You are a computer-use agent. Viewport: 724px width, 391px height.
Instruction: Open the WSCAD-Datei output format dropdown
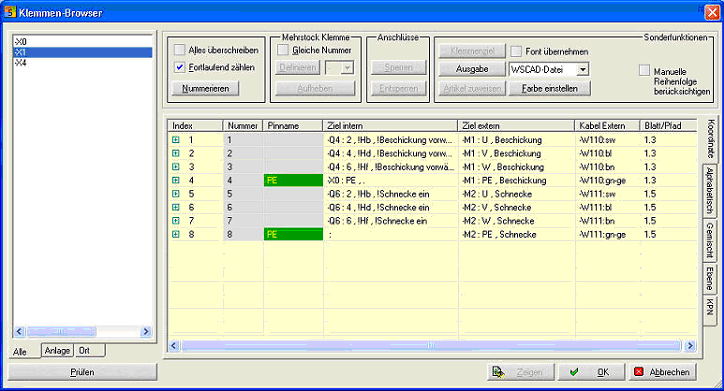coord(583,70)
